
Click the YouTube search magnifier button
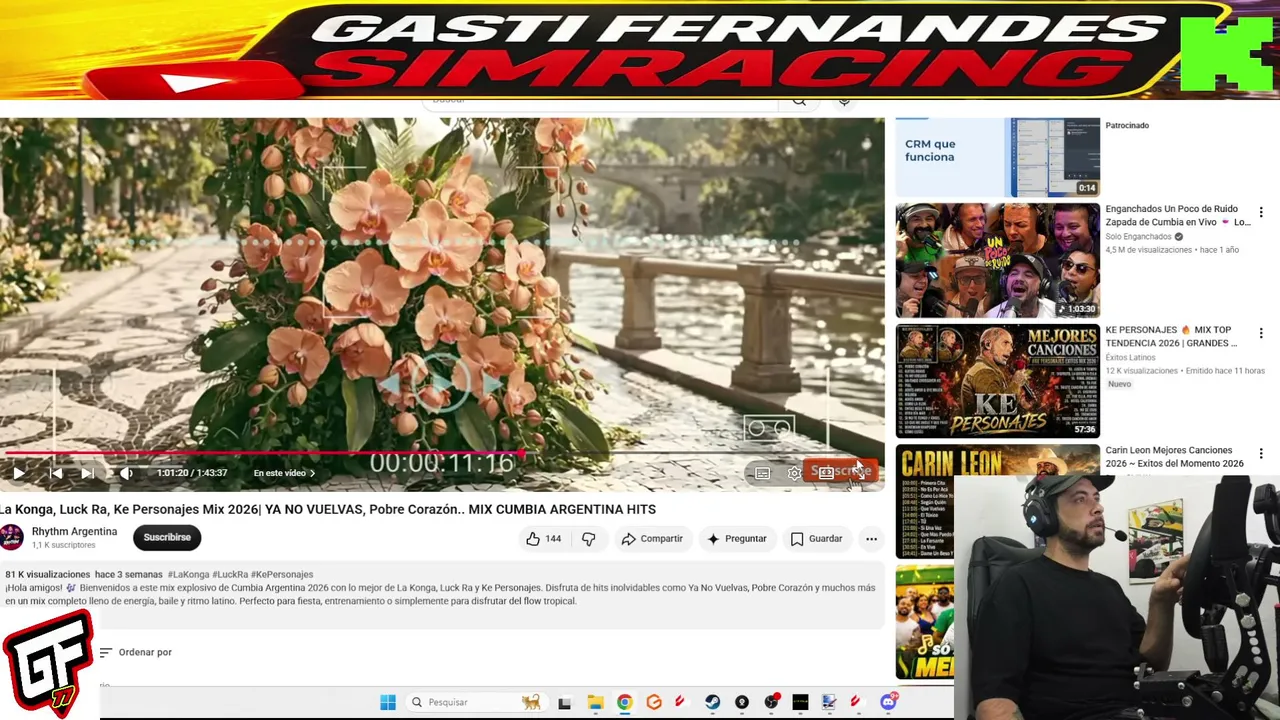pyautogui.click(x=799, y=101)
